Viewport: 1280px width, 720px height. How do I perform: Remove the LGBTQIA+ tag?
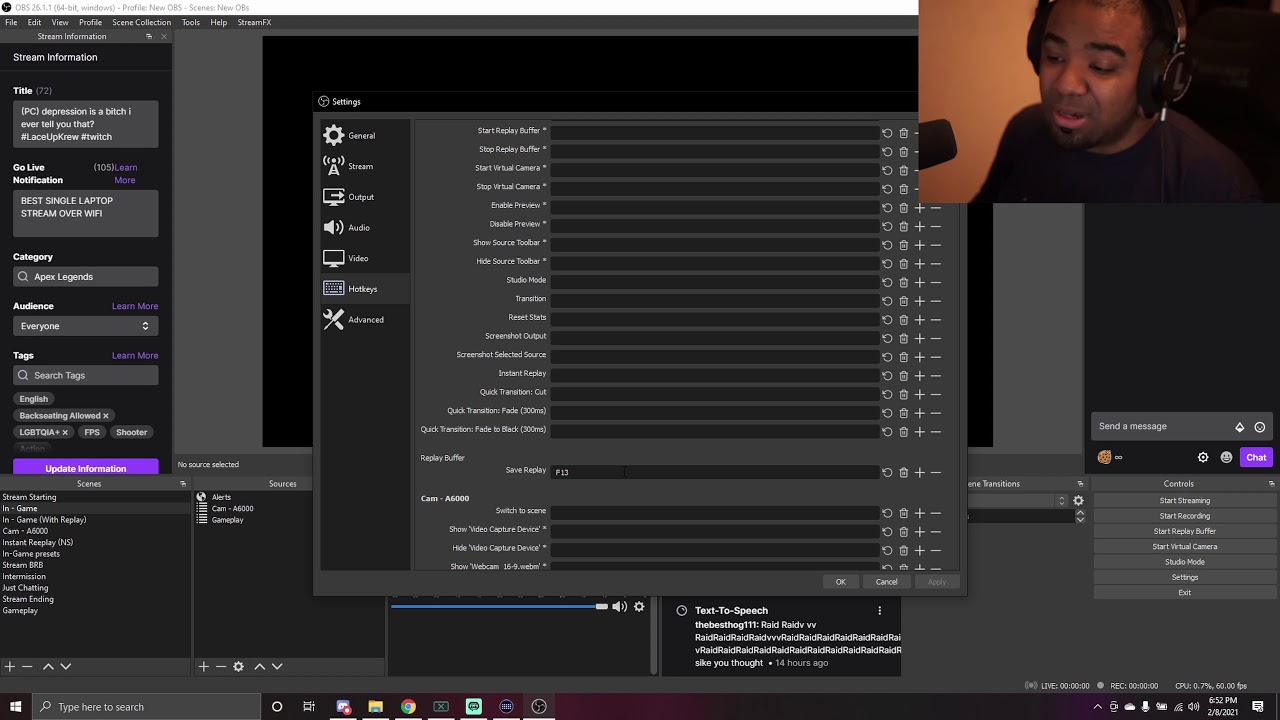(x=65, y=433)
